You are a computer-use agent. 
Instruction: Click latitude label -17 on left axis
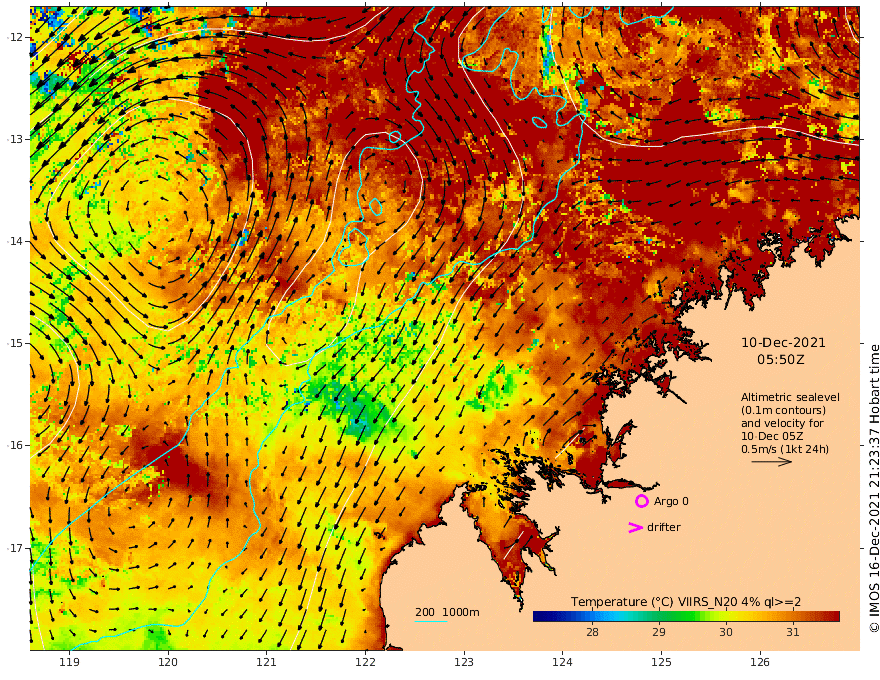click(x=15, y=548)
